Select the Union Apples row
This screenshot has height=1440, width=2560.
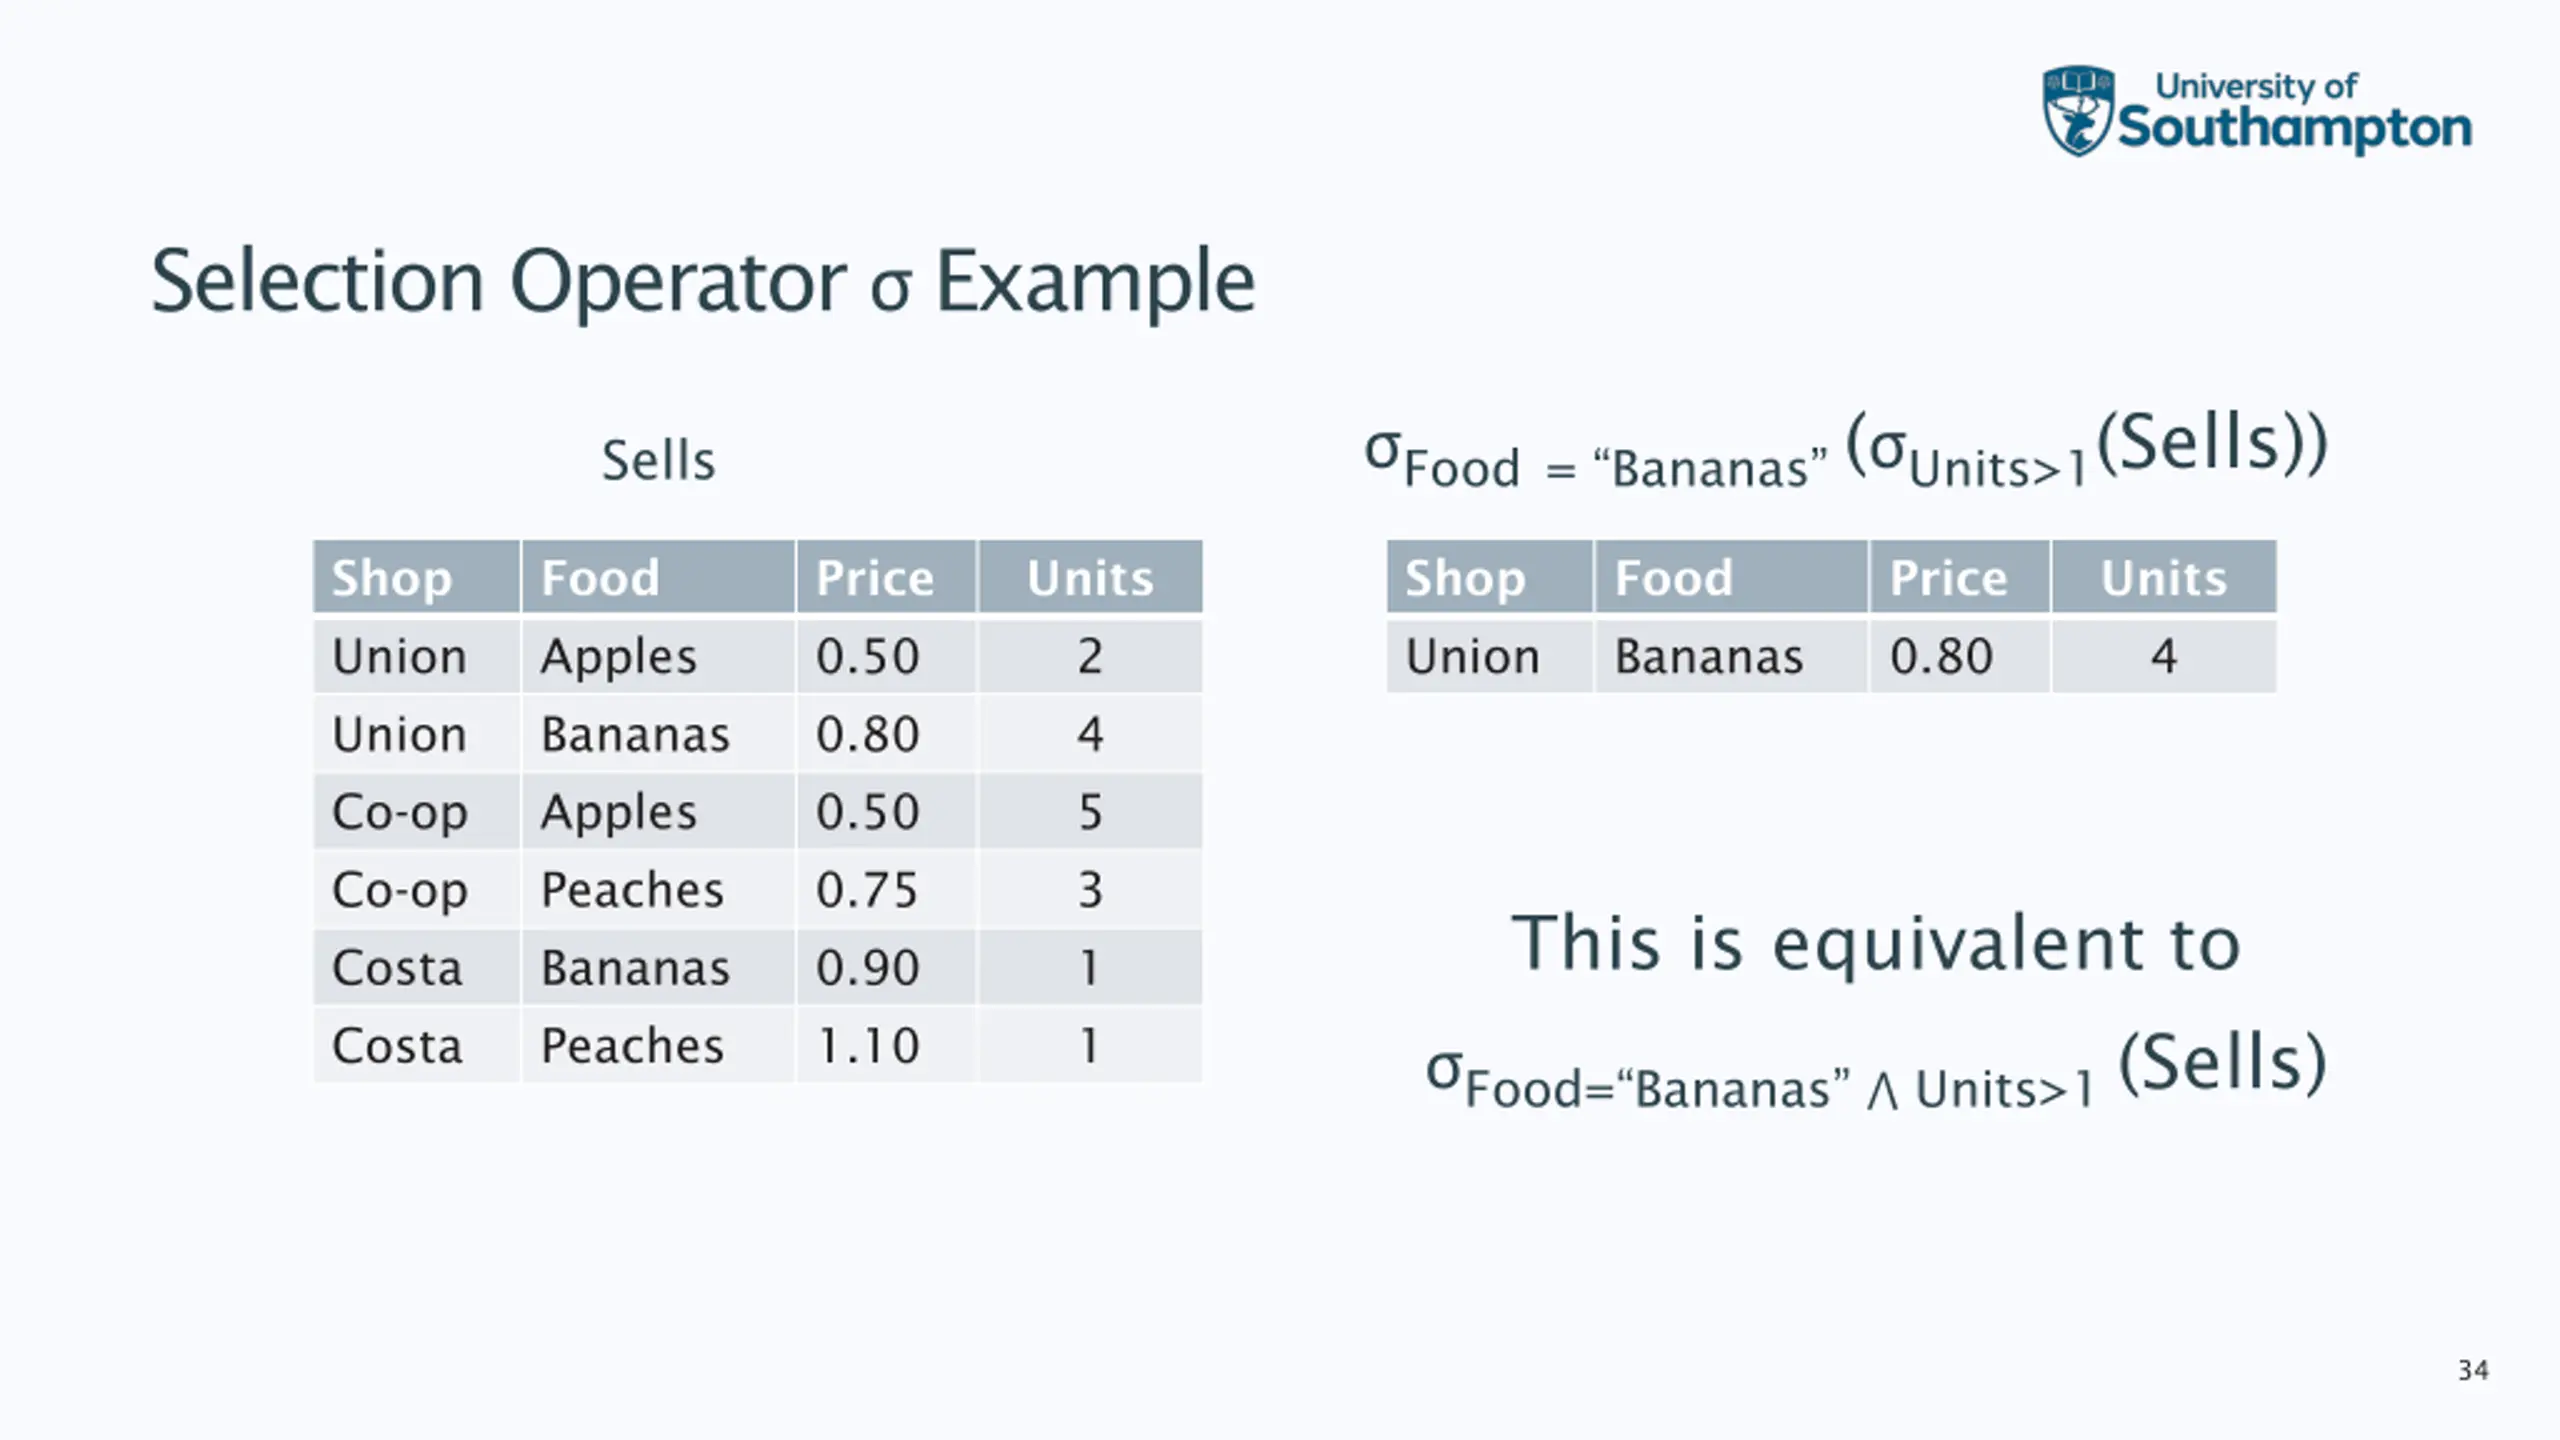click(758, 656)
